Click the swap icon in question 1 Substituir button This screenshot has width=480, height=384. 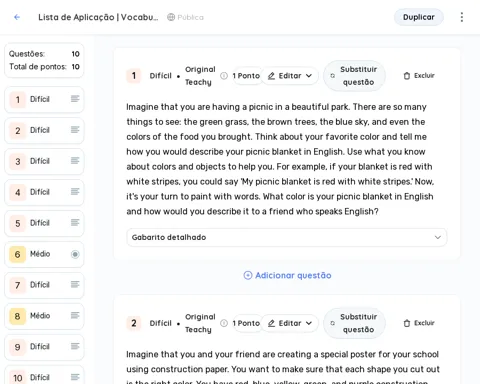pos(332,76)
